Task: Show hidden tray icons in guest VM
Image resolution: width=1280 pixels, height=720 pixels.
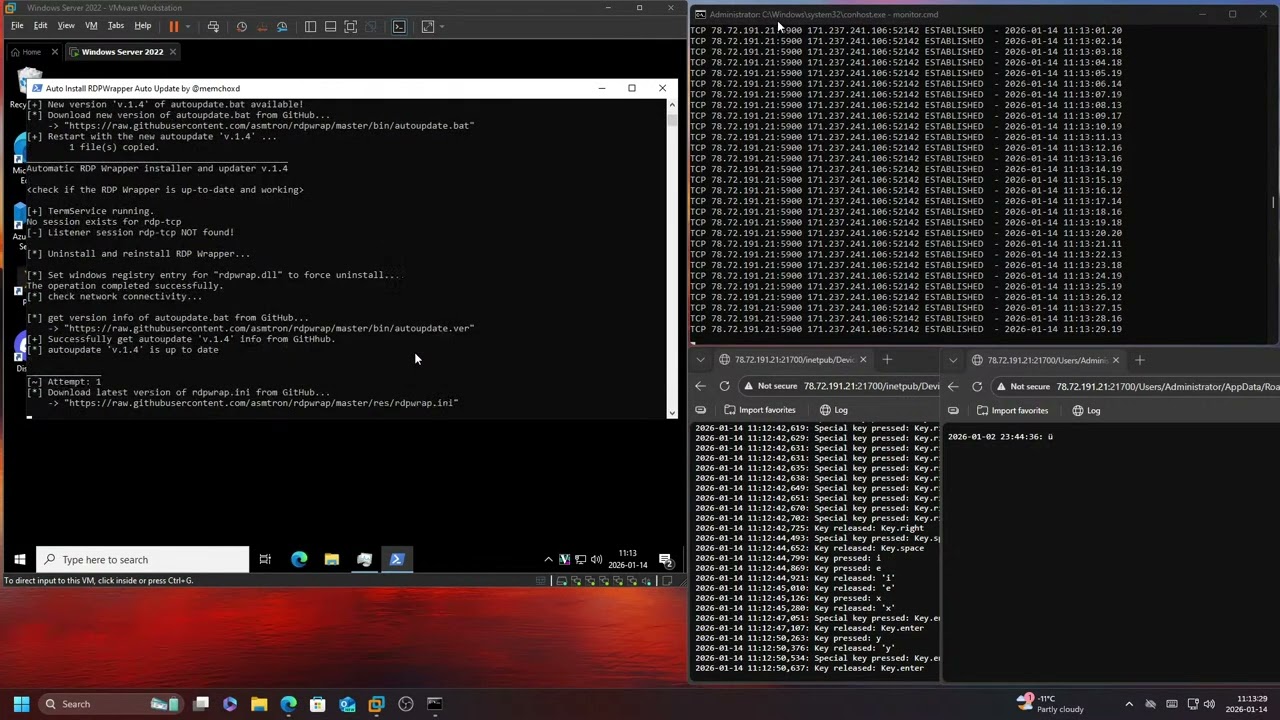Action: point(548,560)
